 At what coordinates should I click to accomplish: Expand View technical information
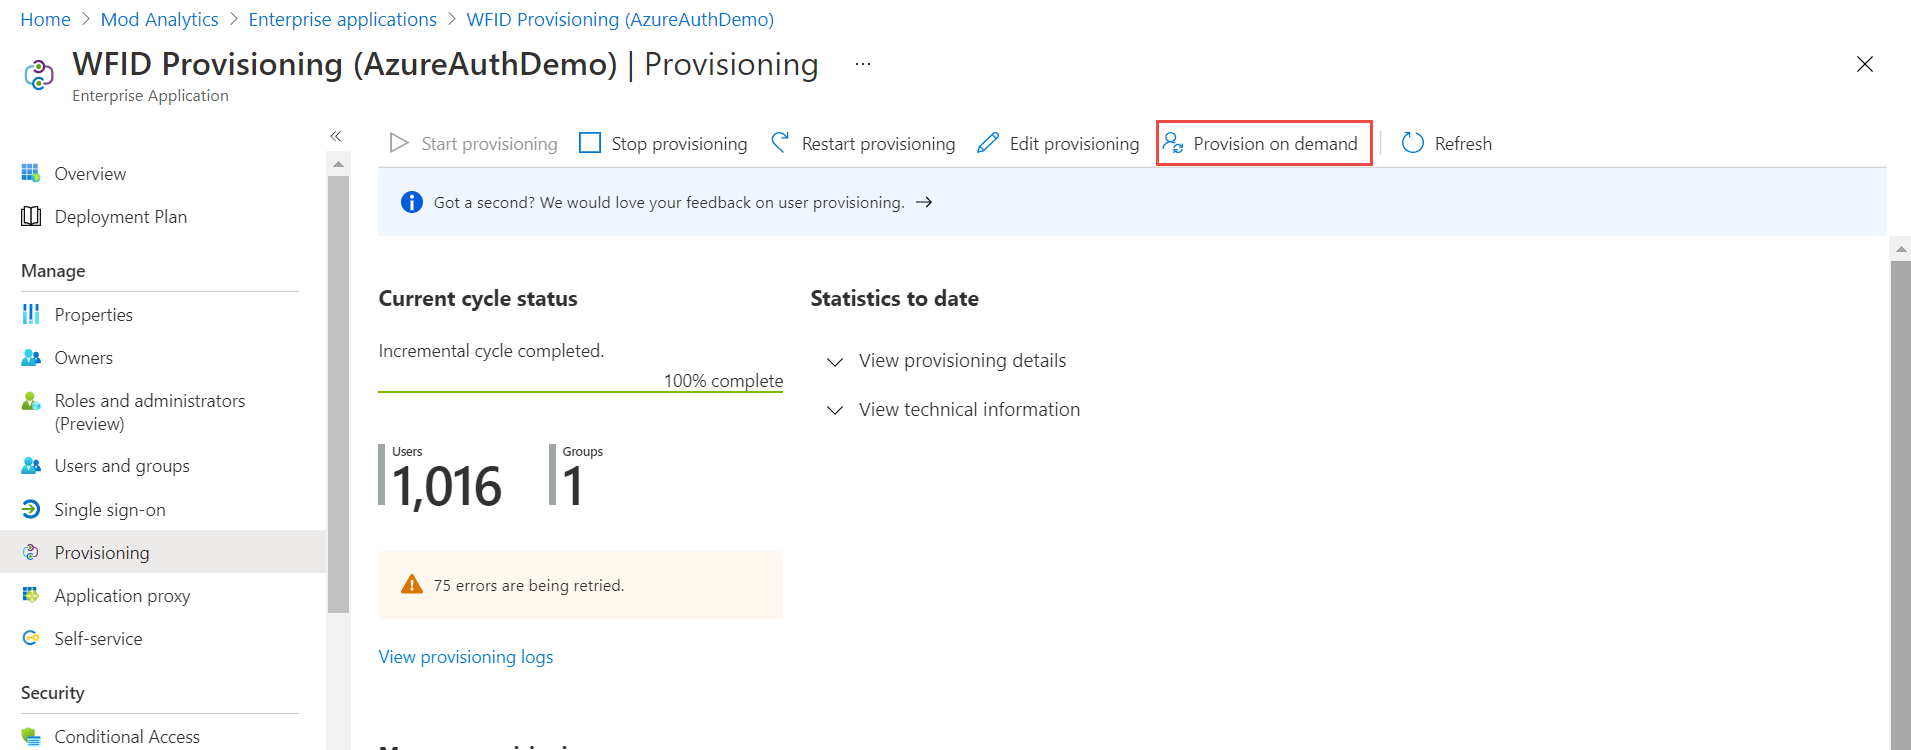point(953,409)
